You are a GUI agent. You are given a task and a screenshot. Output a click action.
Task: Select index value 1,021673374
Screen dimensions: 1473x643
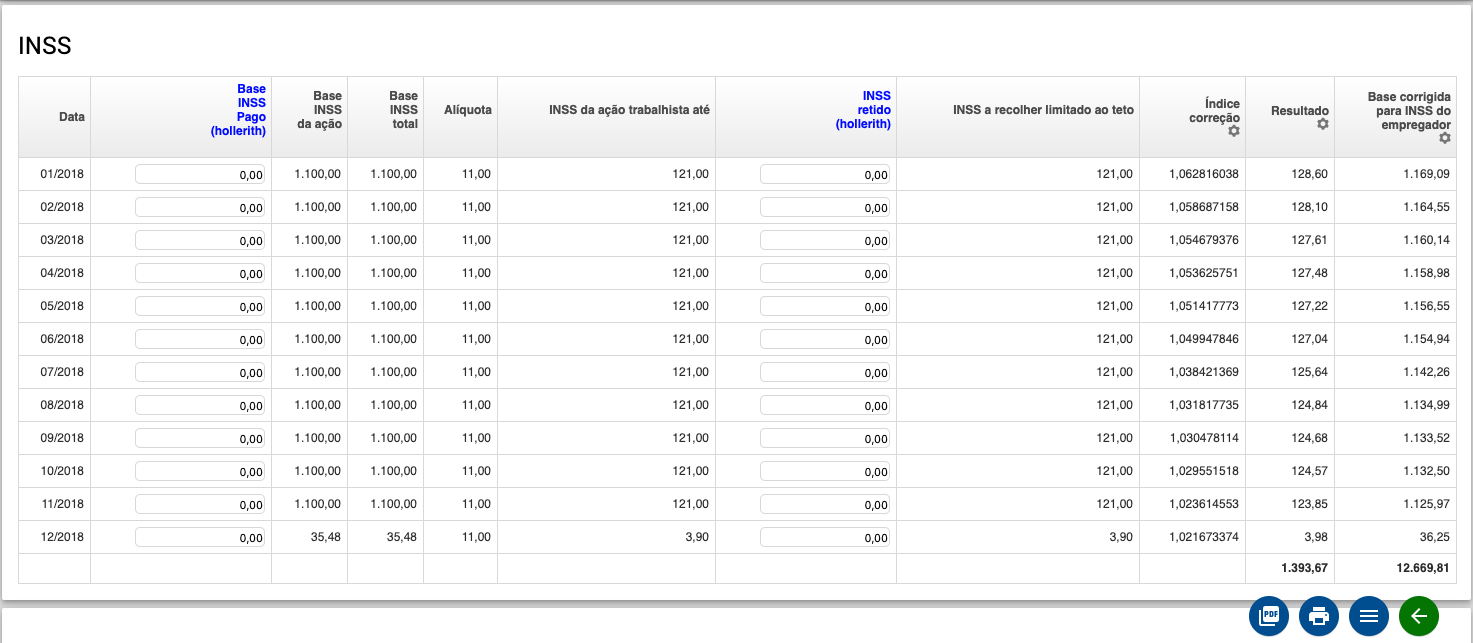point(1204,537)
